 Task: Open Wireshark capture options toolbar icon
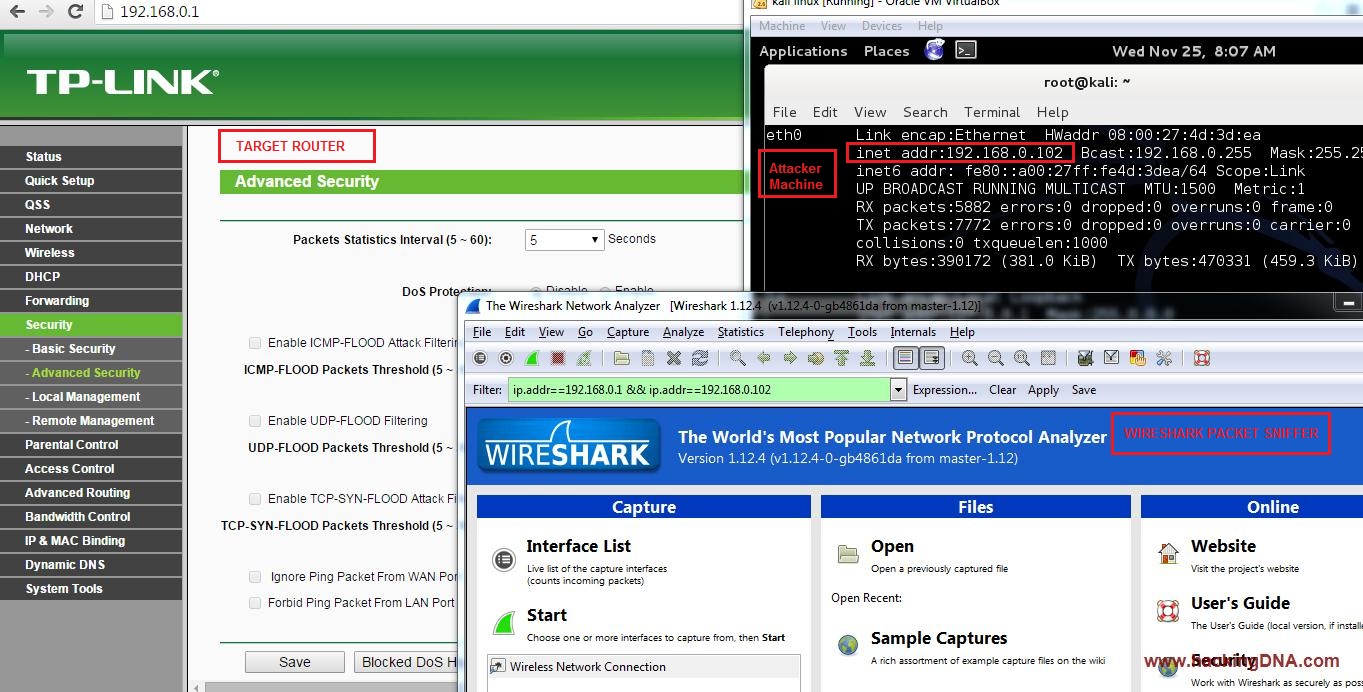pyautogui.click(x=506, y=358)
